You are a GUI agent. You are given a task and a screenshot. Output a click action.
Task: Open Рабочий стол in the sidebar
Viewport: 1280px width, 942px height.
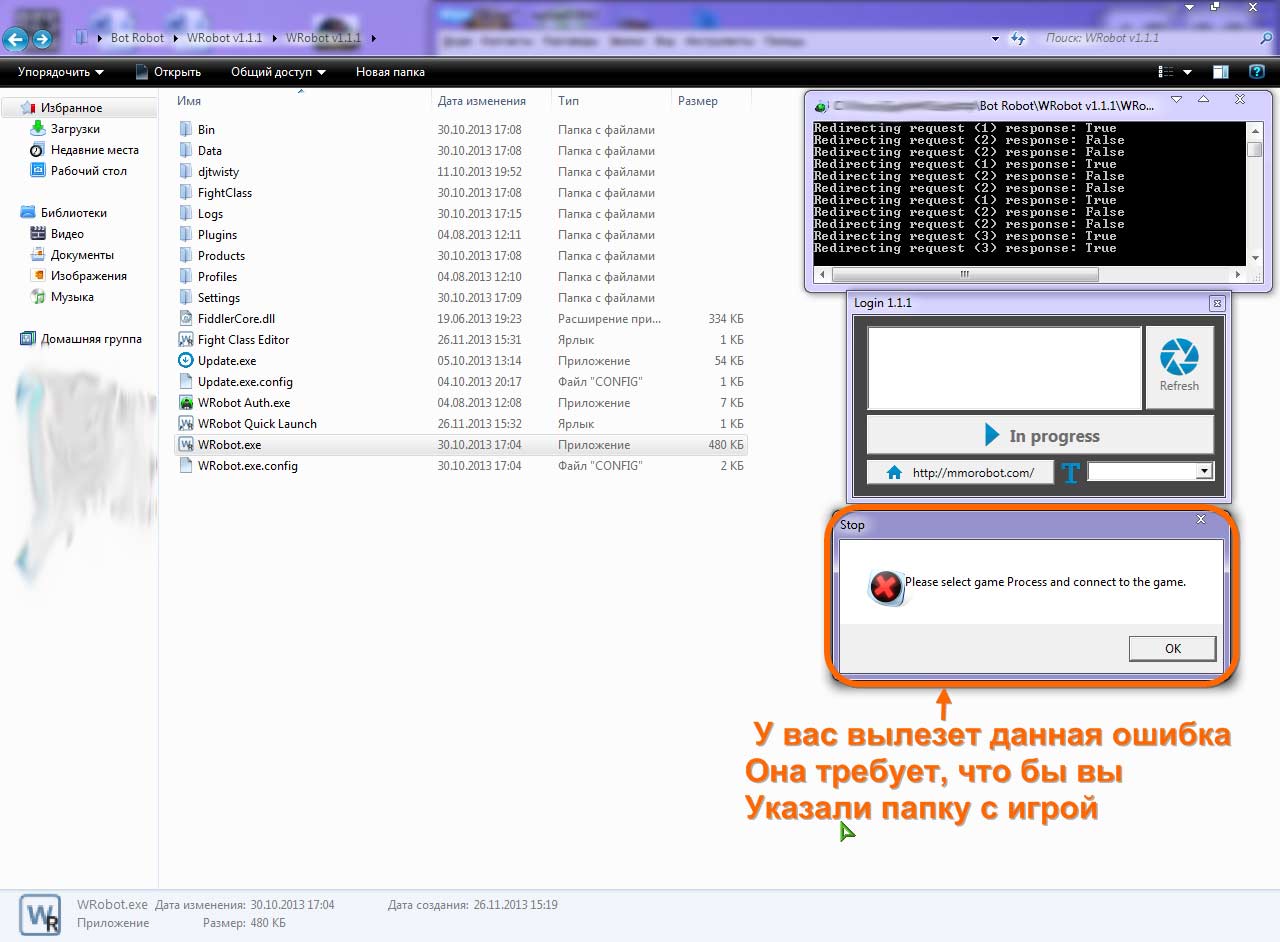pos(89,171)
